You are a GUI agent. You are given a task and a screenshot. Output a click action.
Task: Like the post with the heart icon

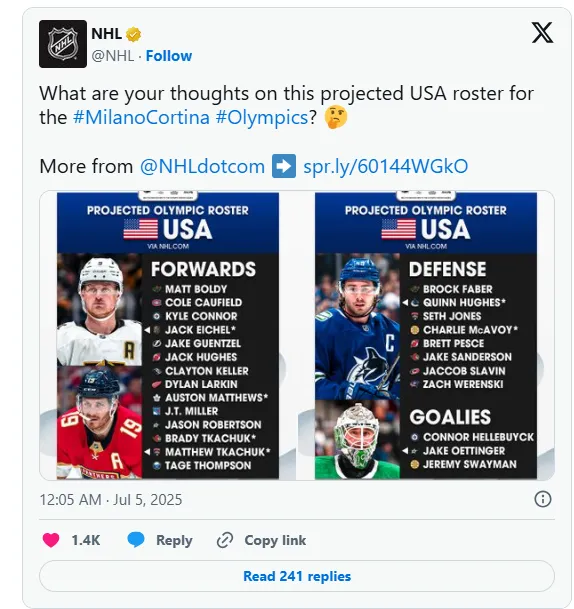(x=51, y=540)
